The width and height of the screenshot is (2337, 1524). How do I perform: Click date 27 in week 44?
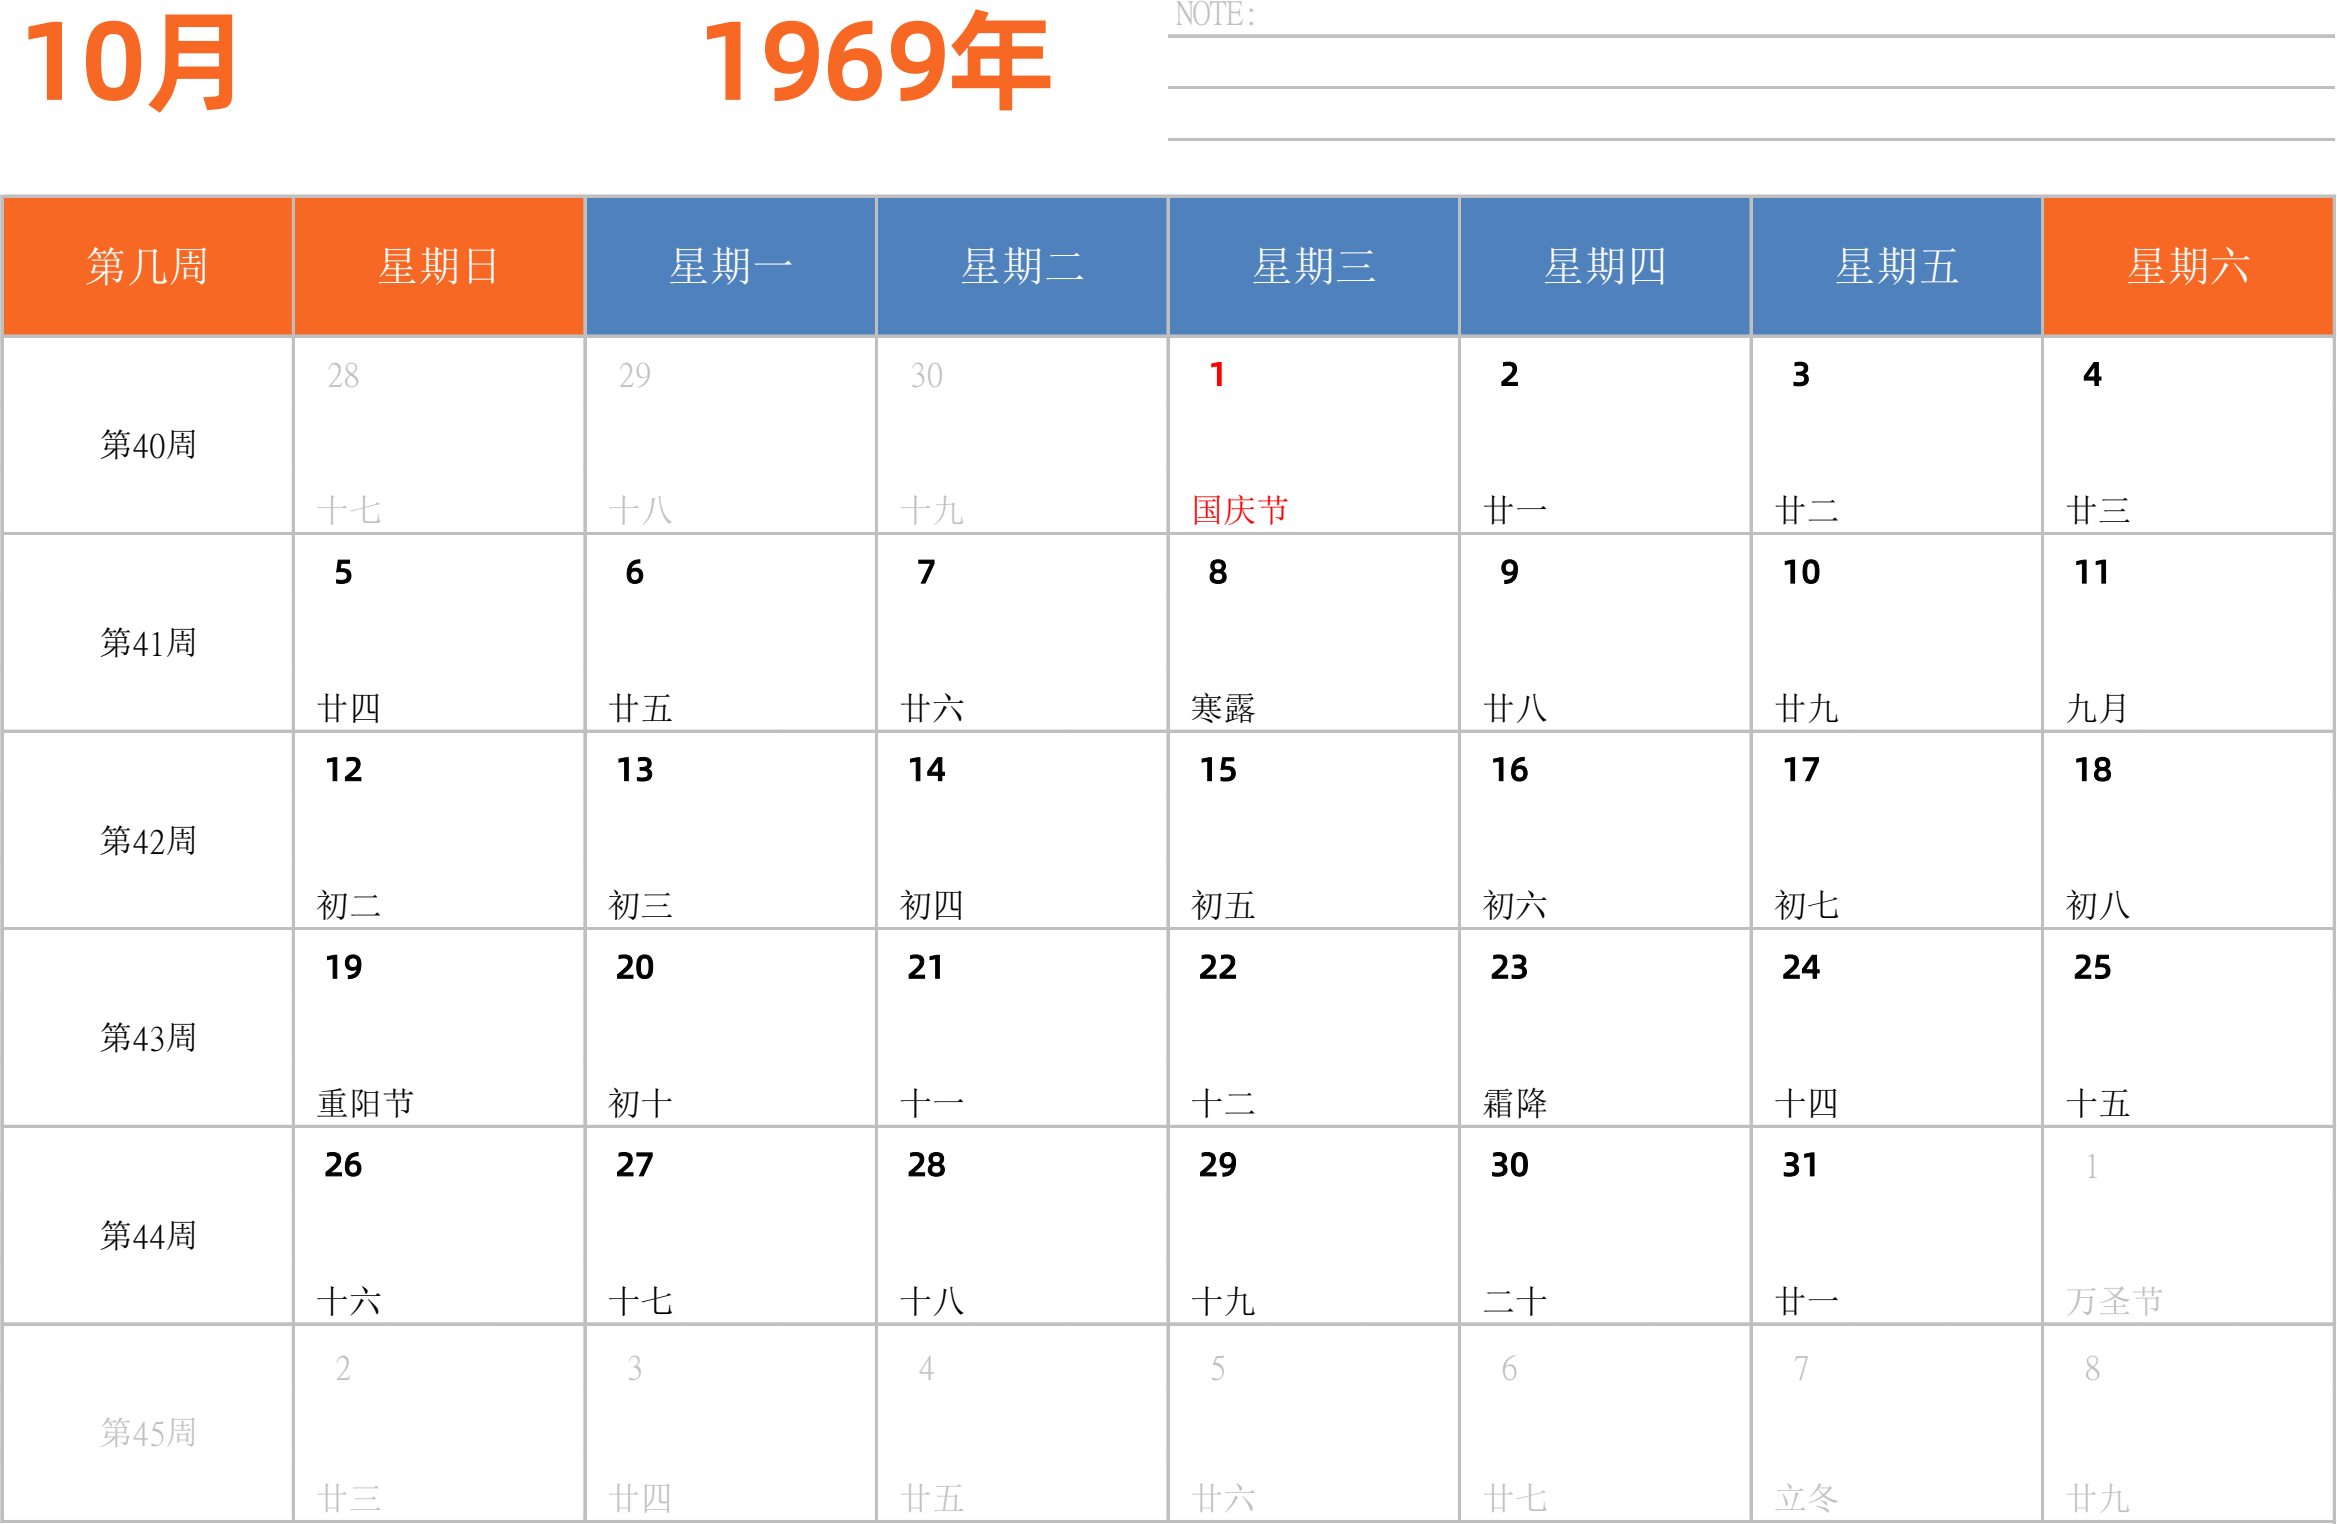click(635, 1165)
